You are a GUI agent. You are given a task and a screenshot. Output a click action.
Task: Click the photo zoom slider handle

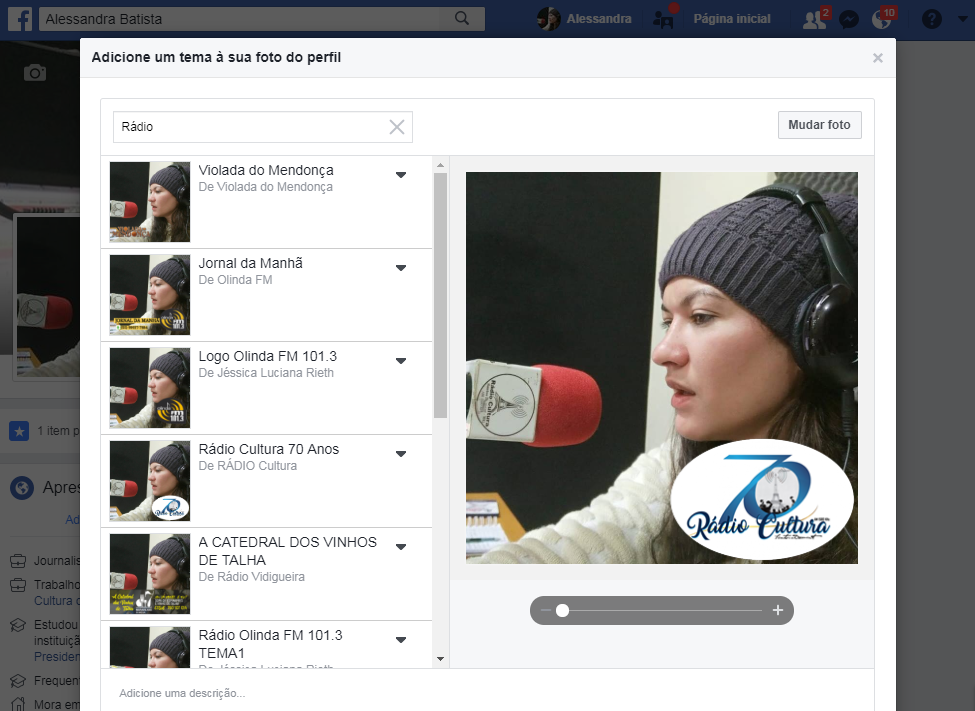563,610
